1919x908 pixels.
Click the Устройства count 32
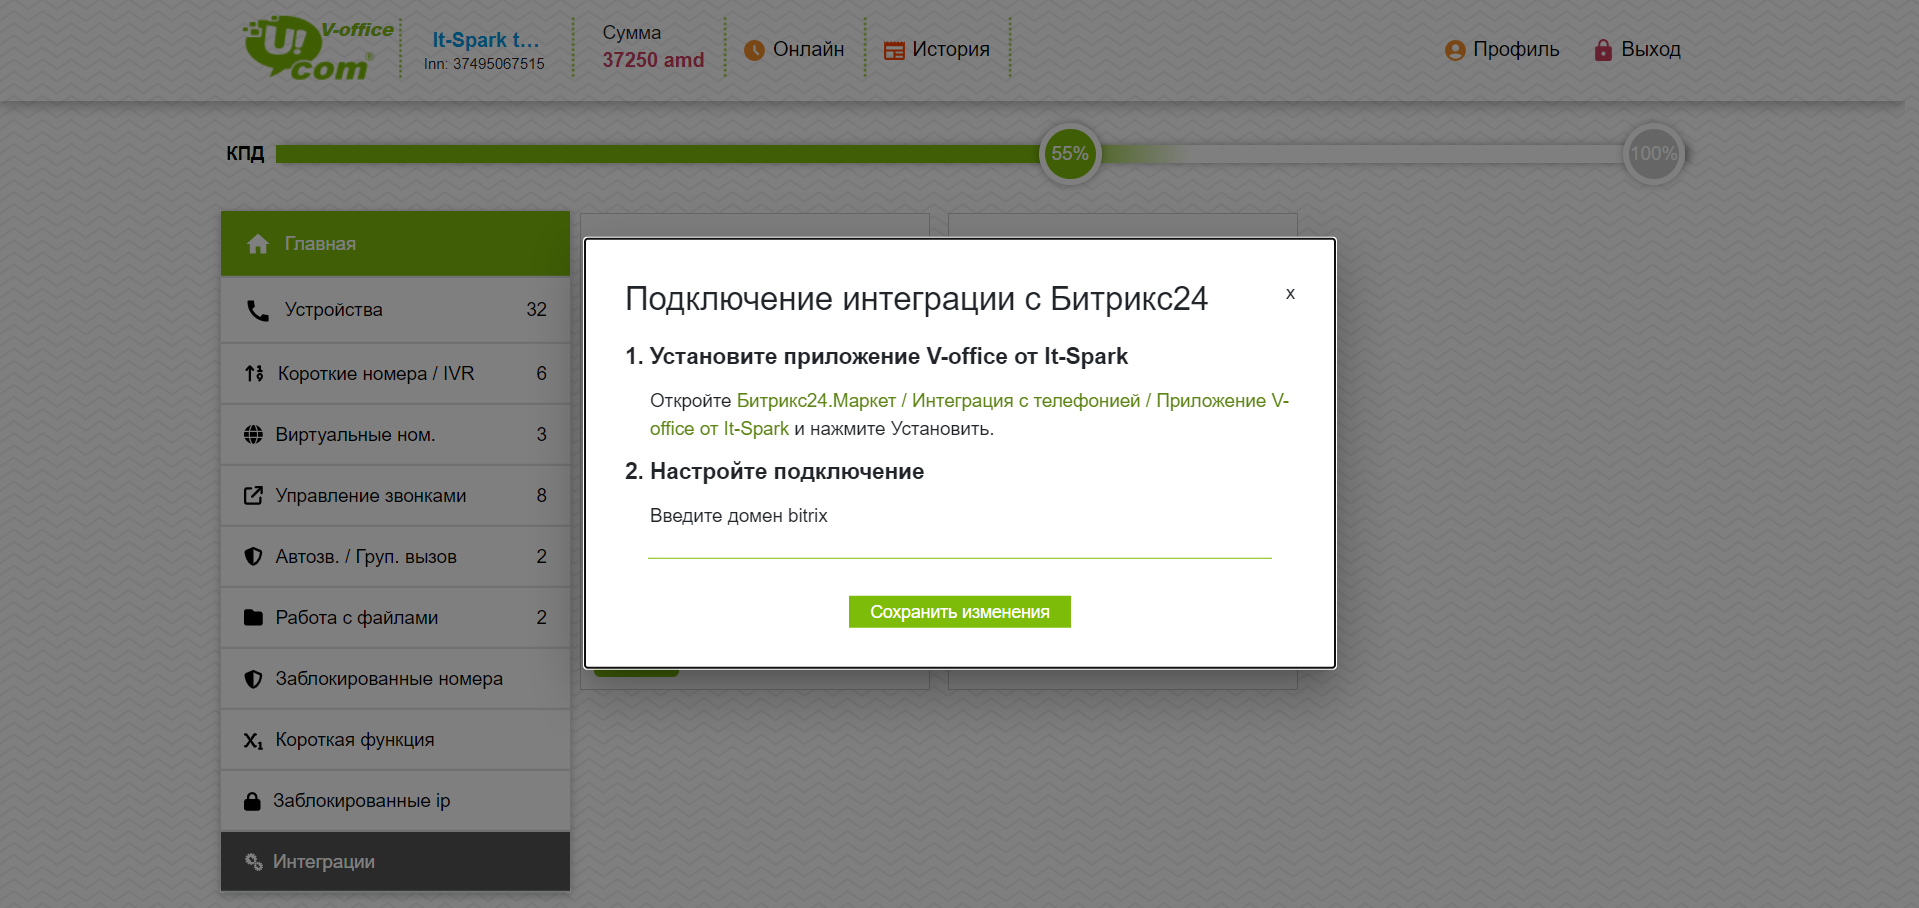pos(537,310)
